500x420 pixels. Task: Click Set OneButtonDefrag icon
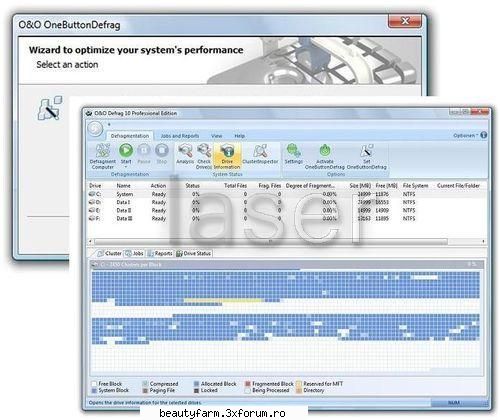coord(367,151)
